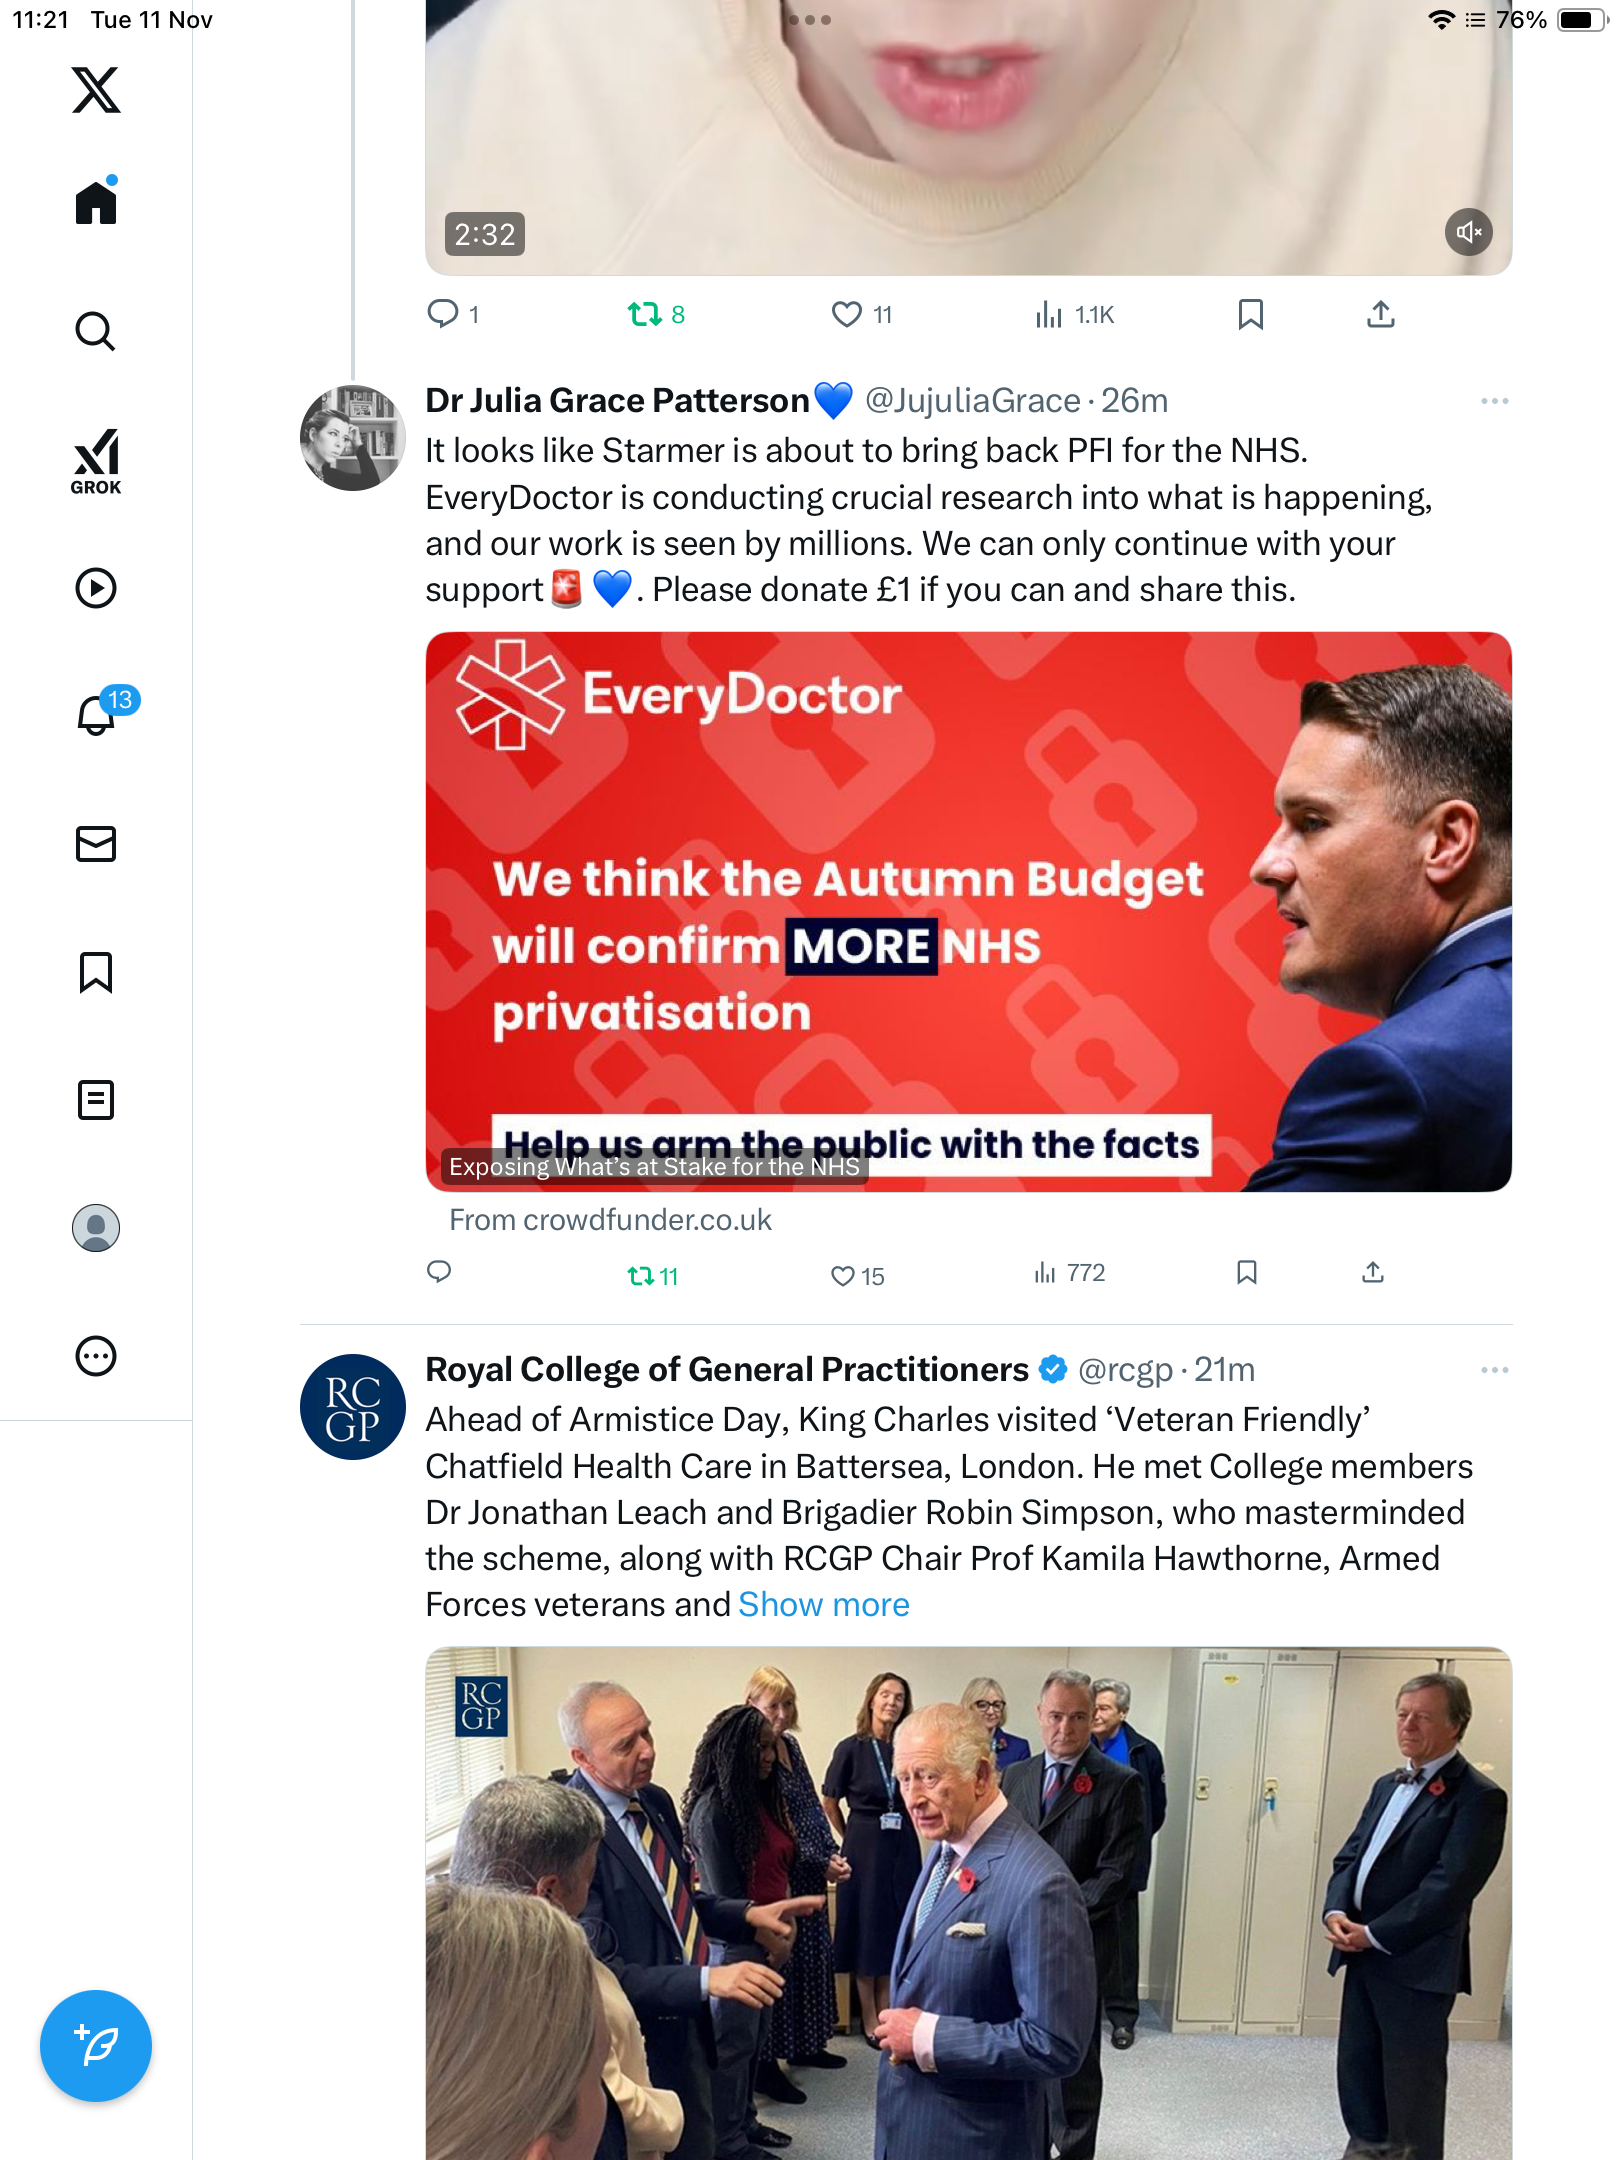Screen dimensions: 1620x2160
Task: Open Bookmarks in the sidebar
Action: pyautogui.click(x=96, y=972)
